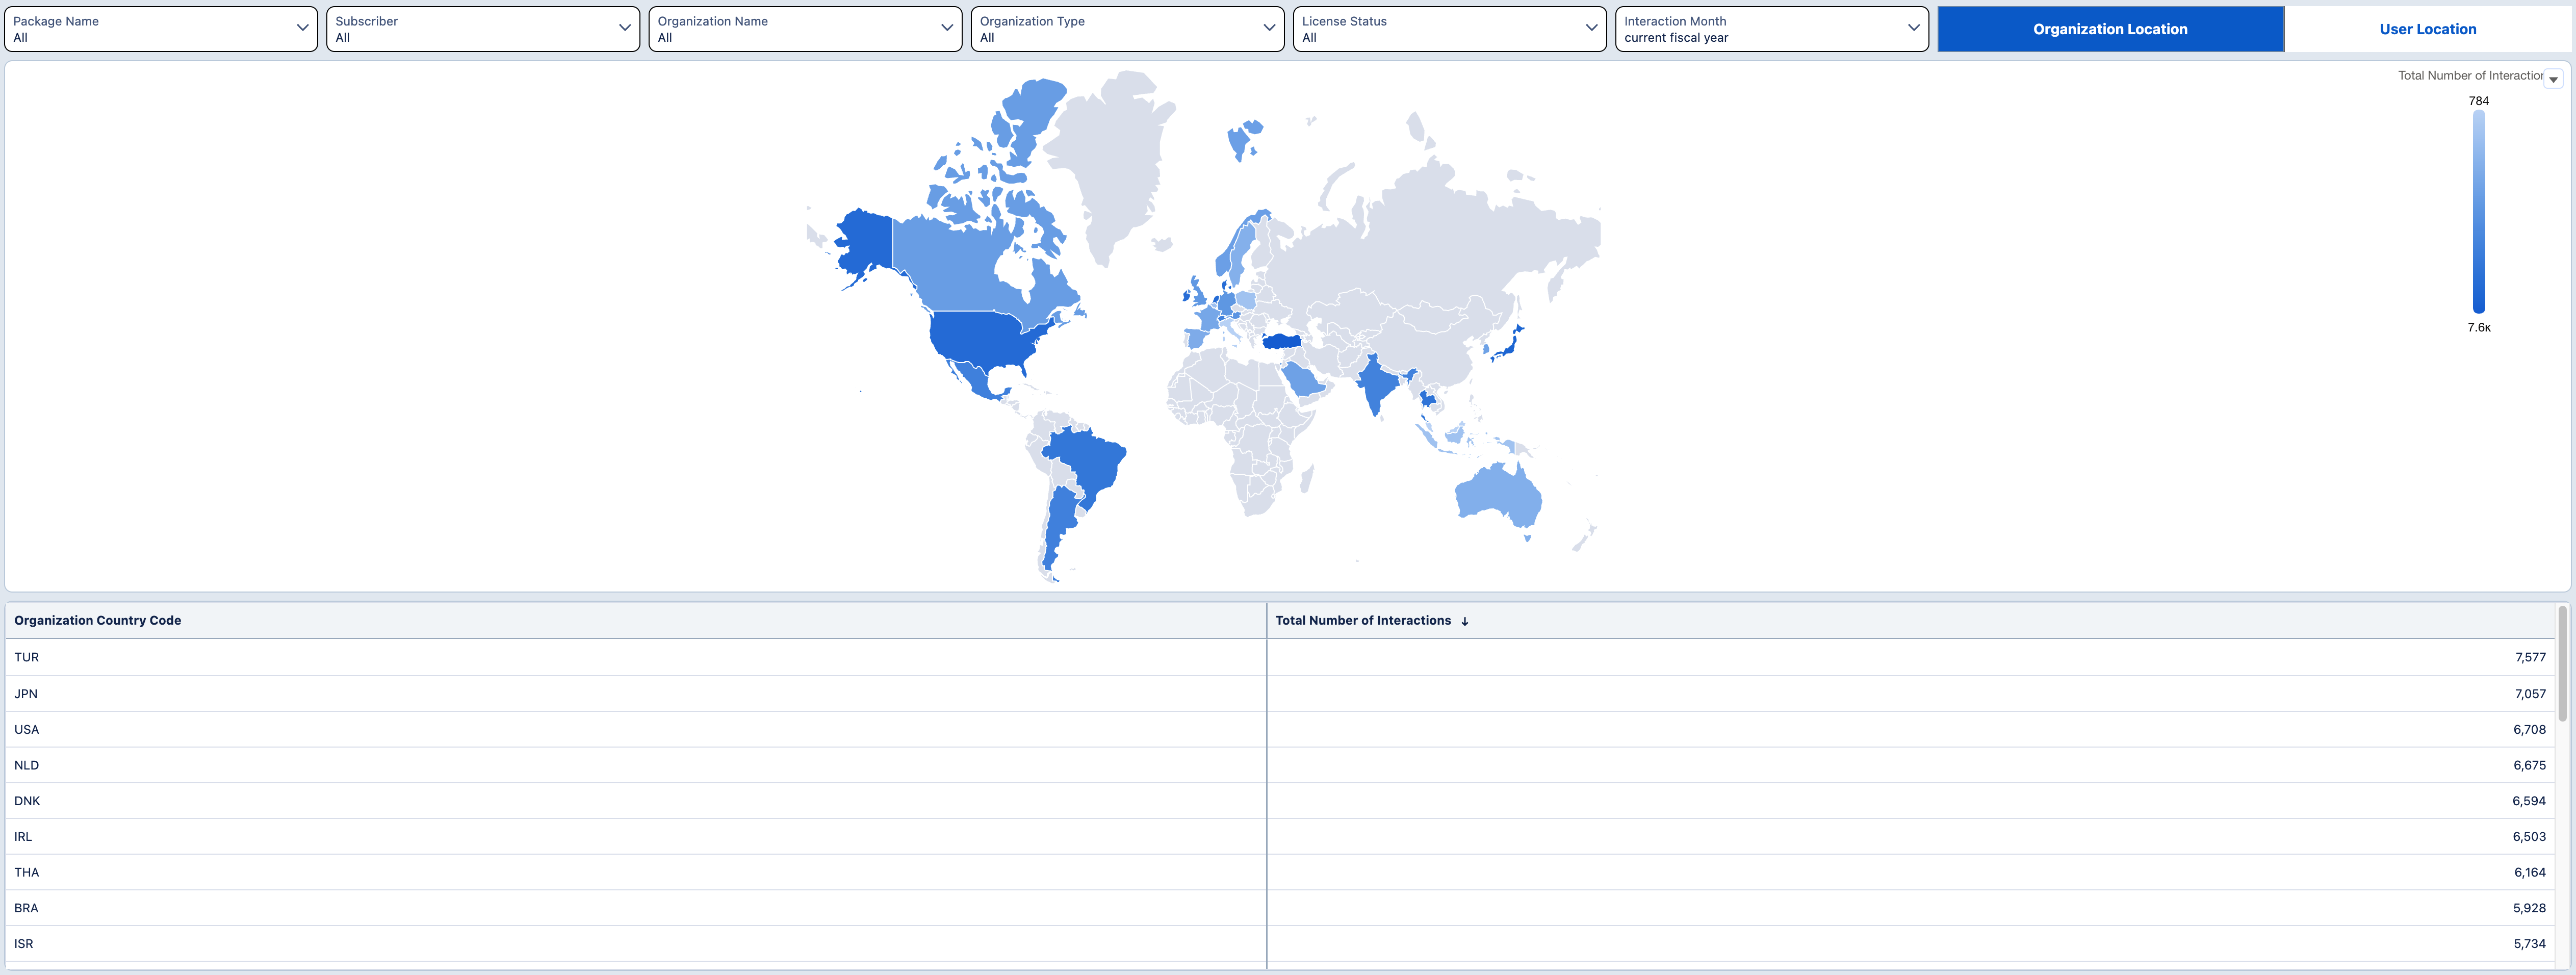Switch to the Organization Location tab

coord(2110,29)
